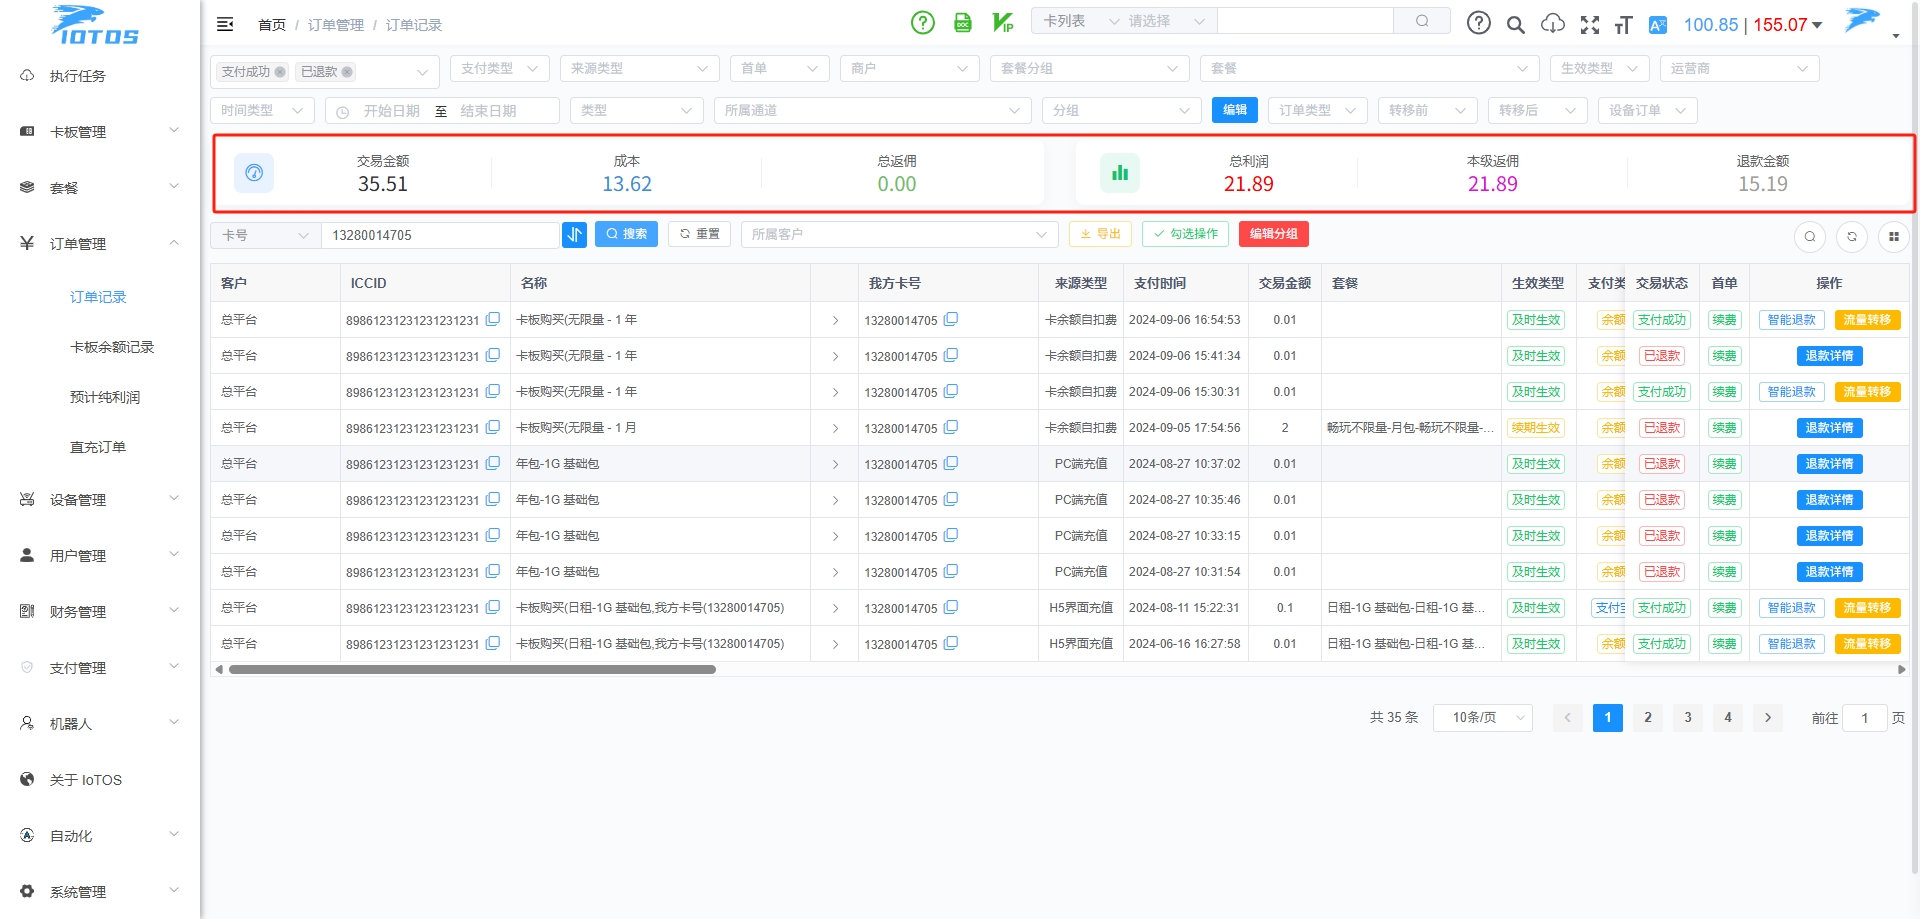This screenshot has height=919, width=1920.
Task: Click the blue gauge icon in the summary panel
Action: (254, 173)
